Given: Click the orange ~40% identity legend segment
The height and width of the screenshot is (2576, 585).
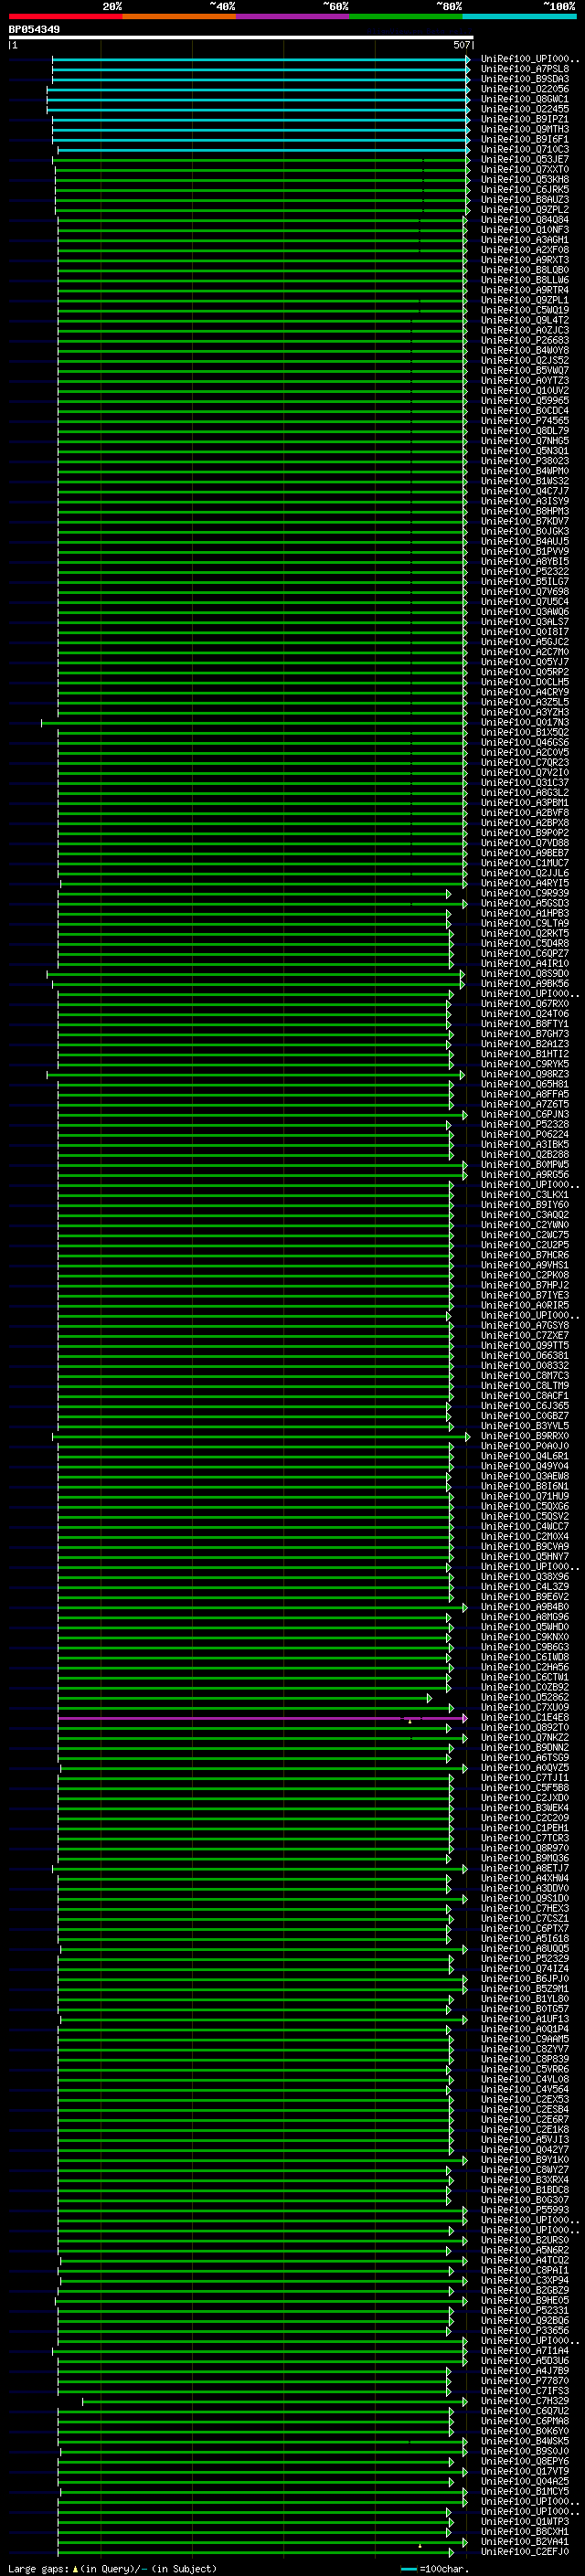Looking at the screenshot, I should coord(179,16).
